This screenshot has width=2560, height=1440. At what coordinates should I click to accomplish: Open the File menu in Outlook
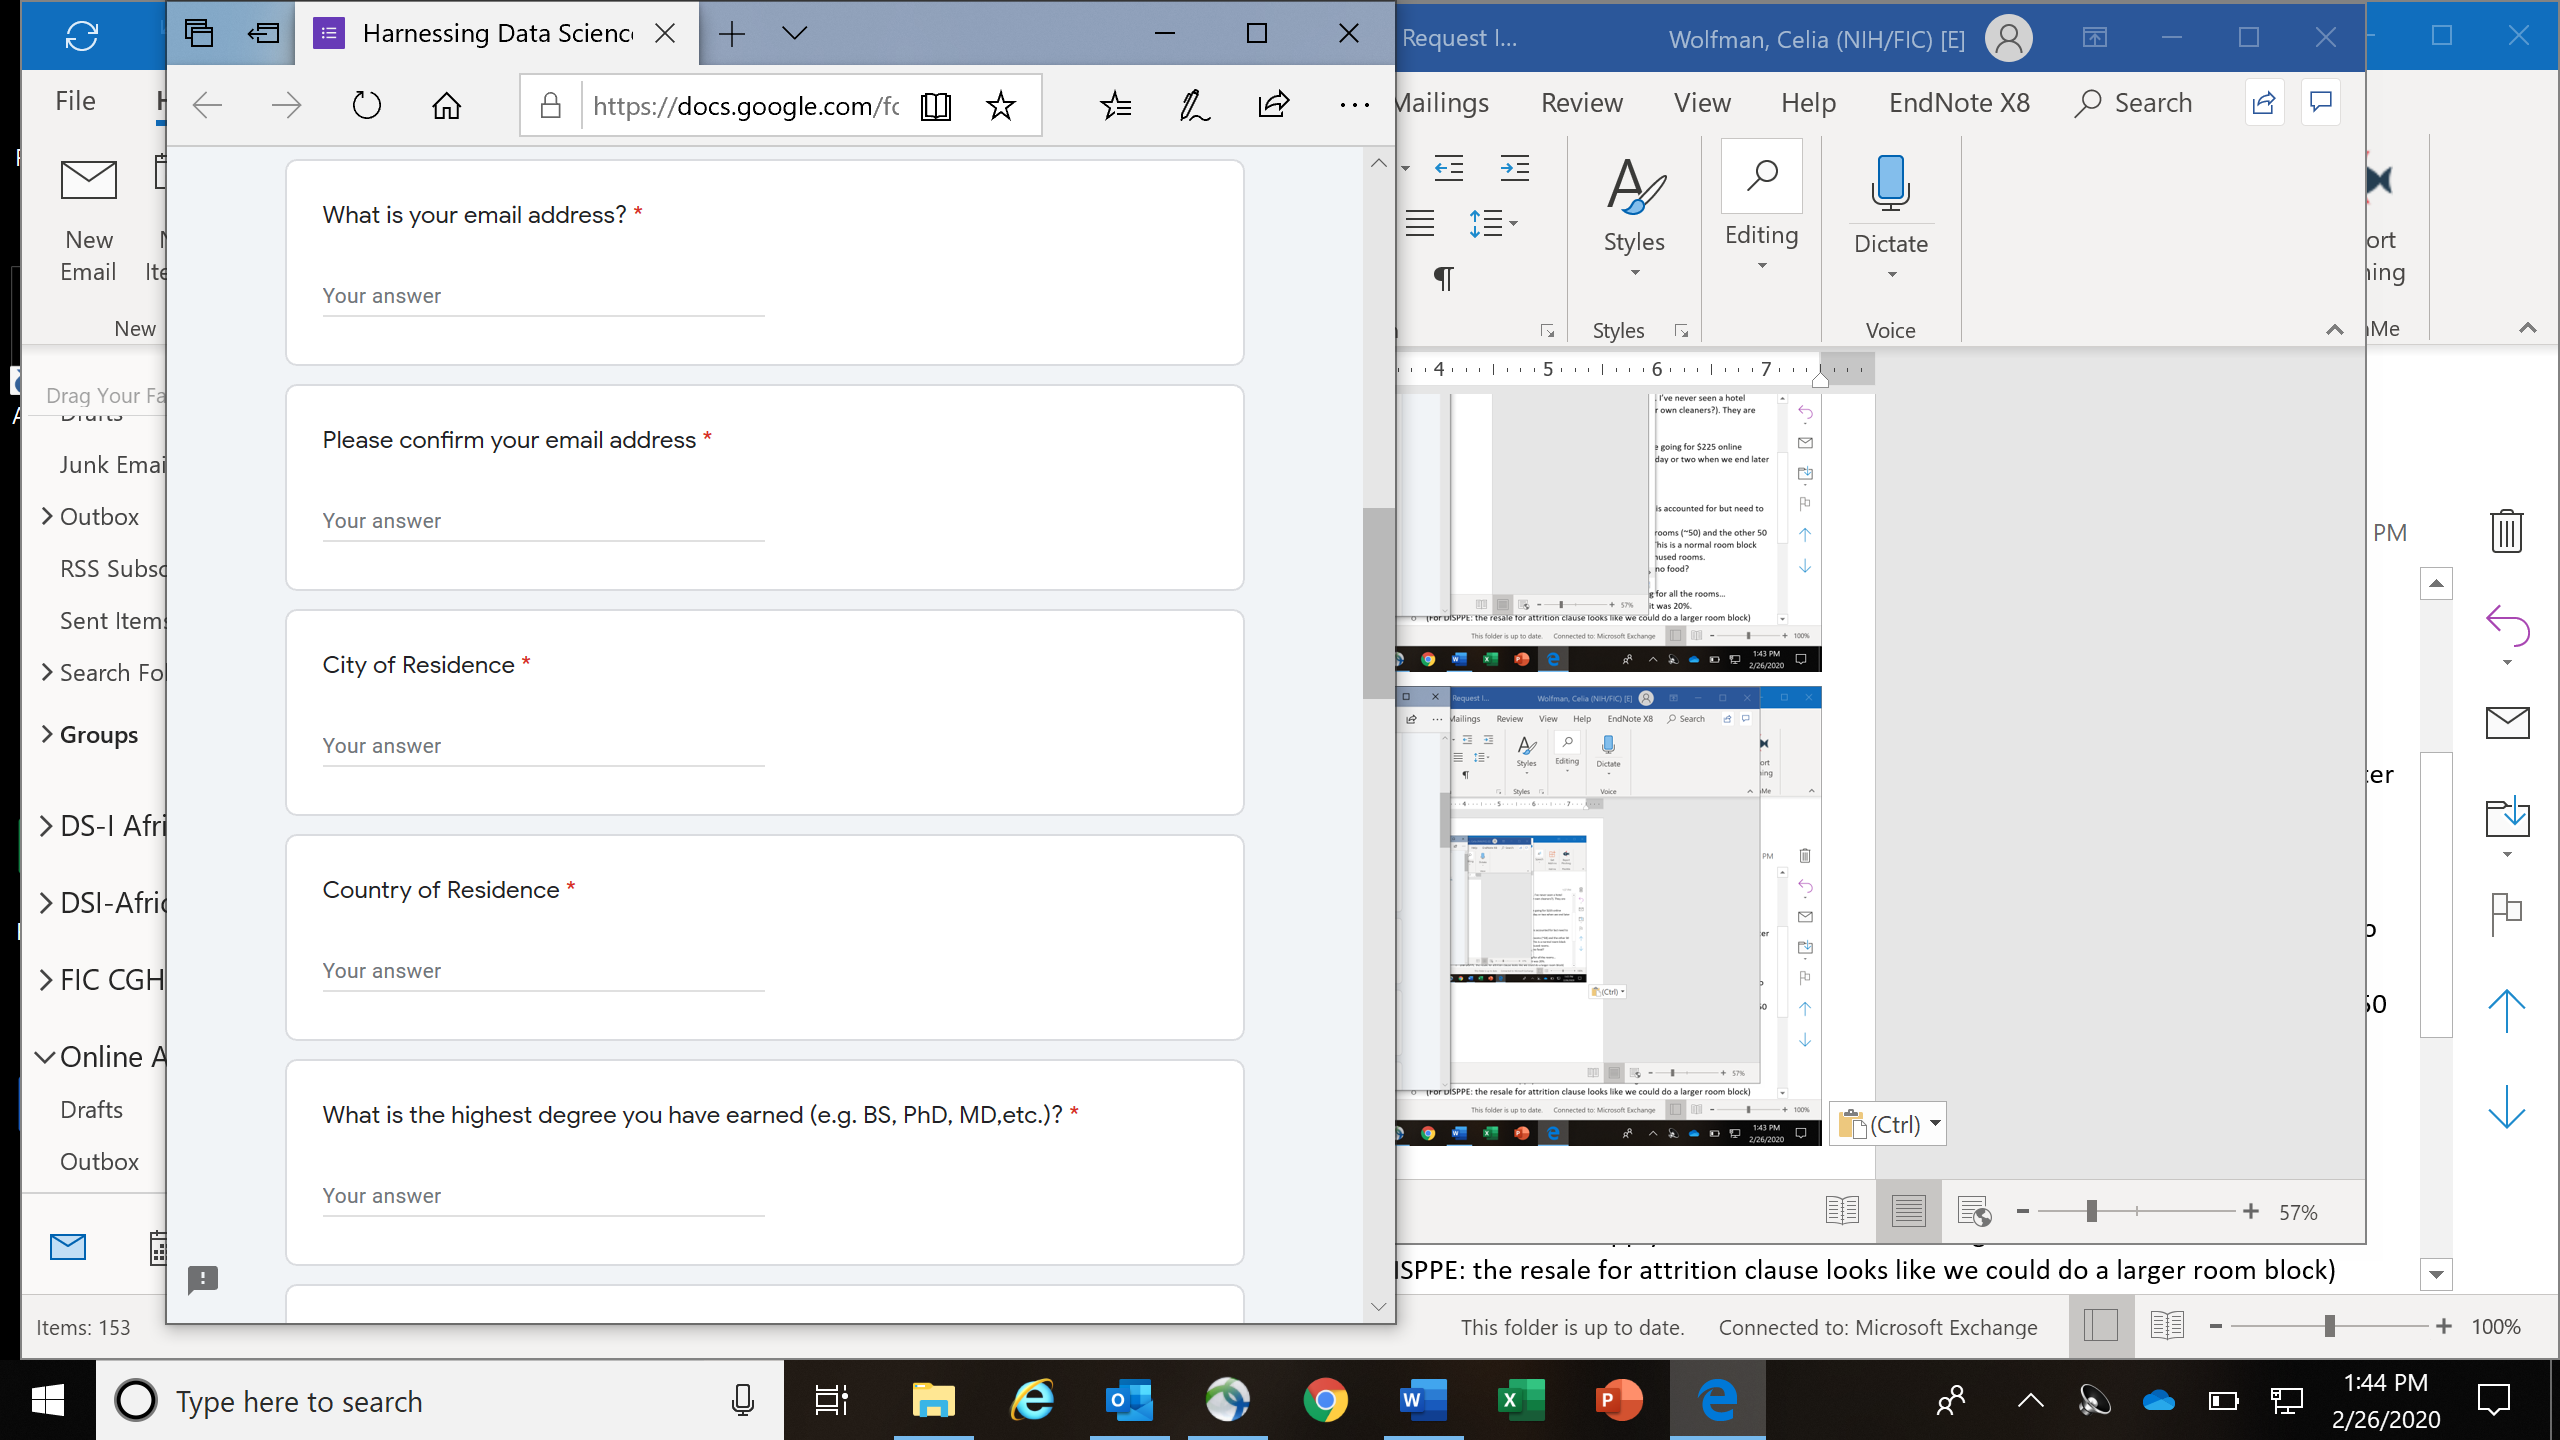coord(75,101)
